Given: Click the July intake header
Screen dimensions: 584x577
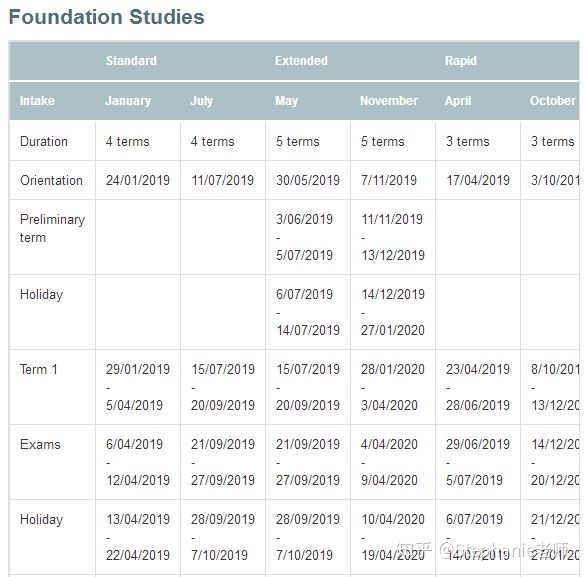Looking at the screenshot, I should [x=201, y=101].
